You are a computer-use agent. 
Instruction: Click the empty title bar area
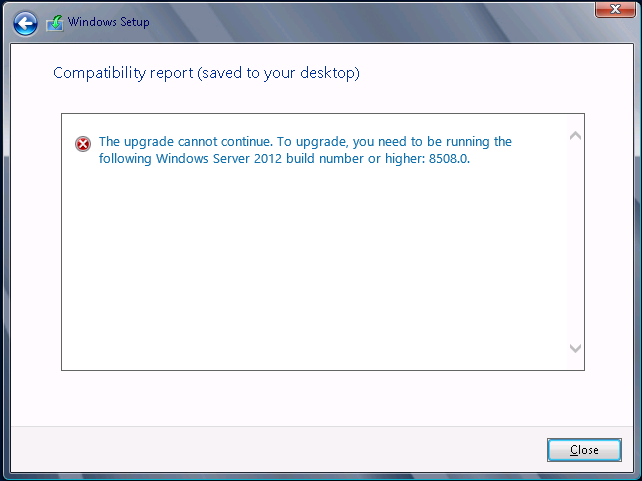tap(368, 21)
